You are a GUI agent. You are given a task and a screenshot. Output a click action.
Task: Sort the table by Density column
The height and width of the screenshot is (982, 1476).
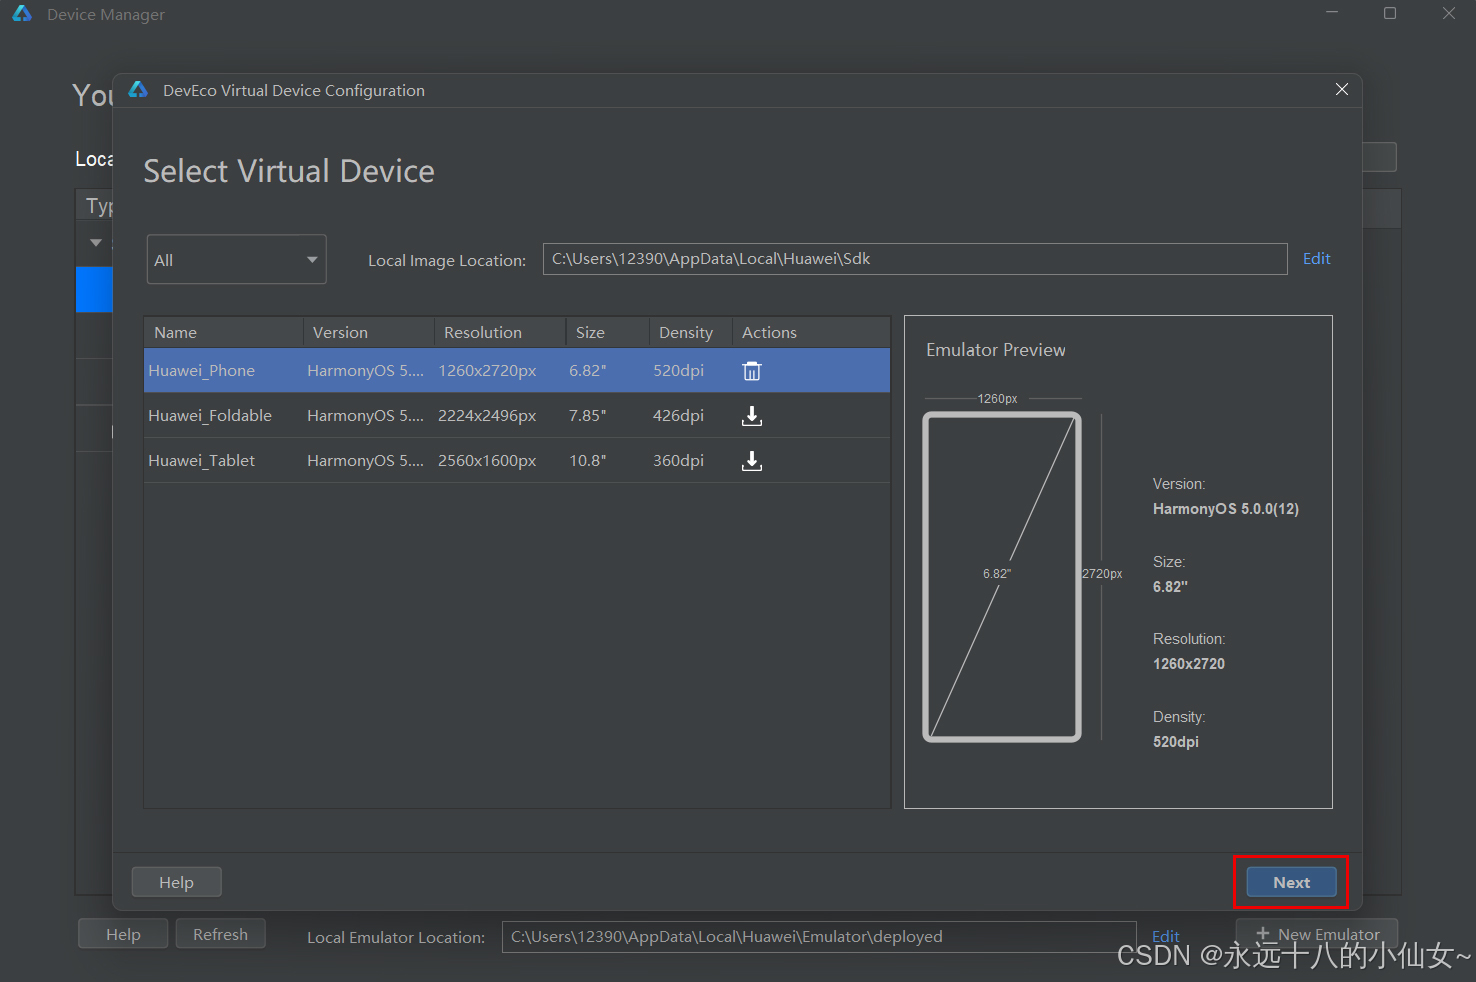click(691, 332)
